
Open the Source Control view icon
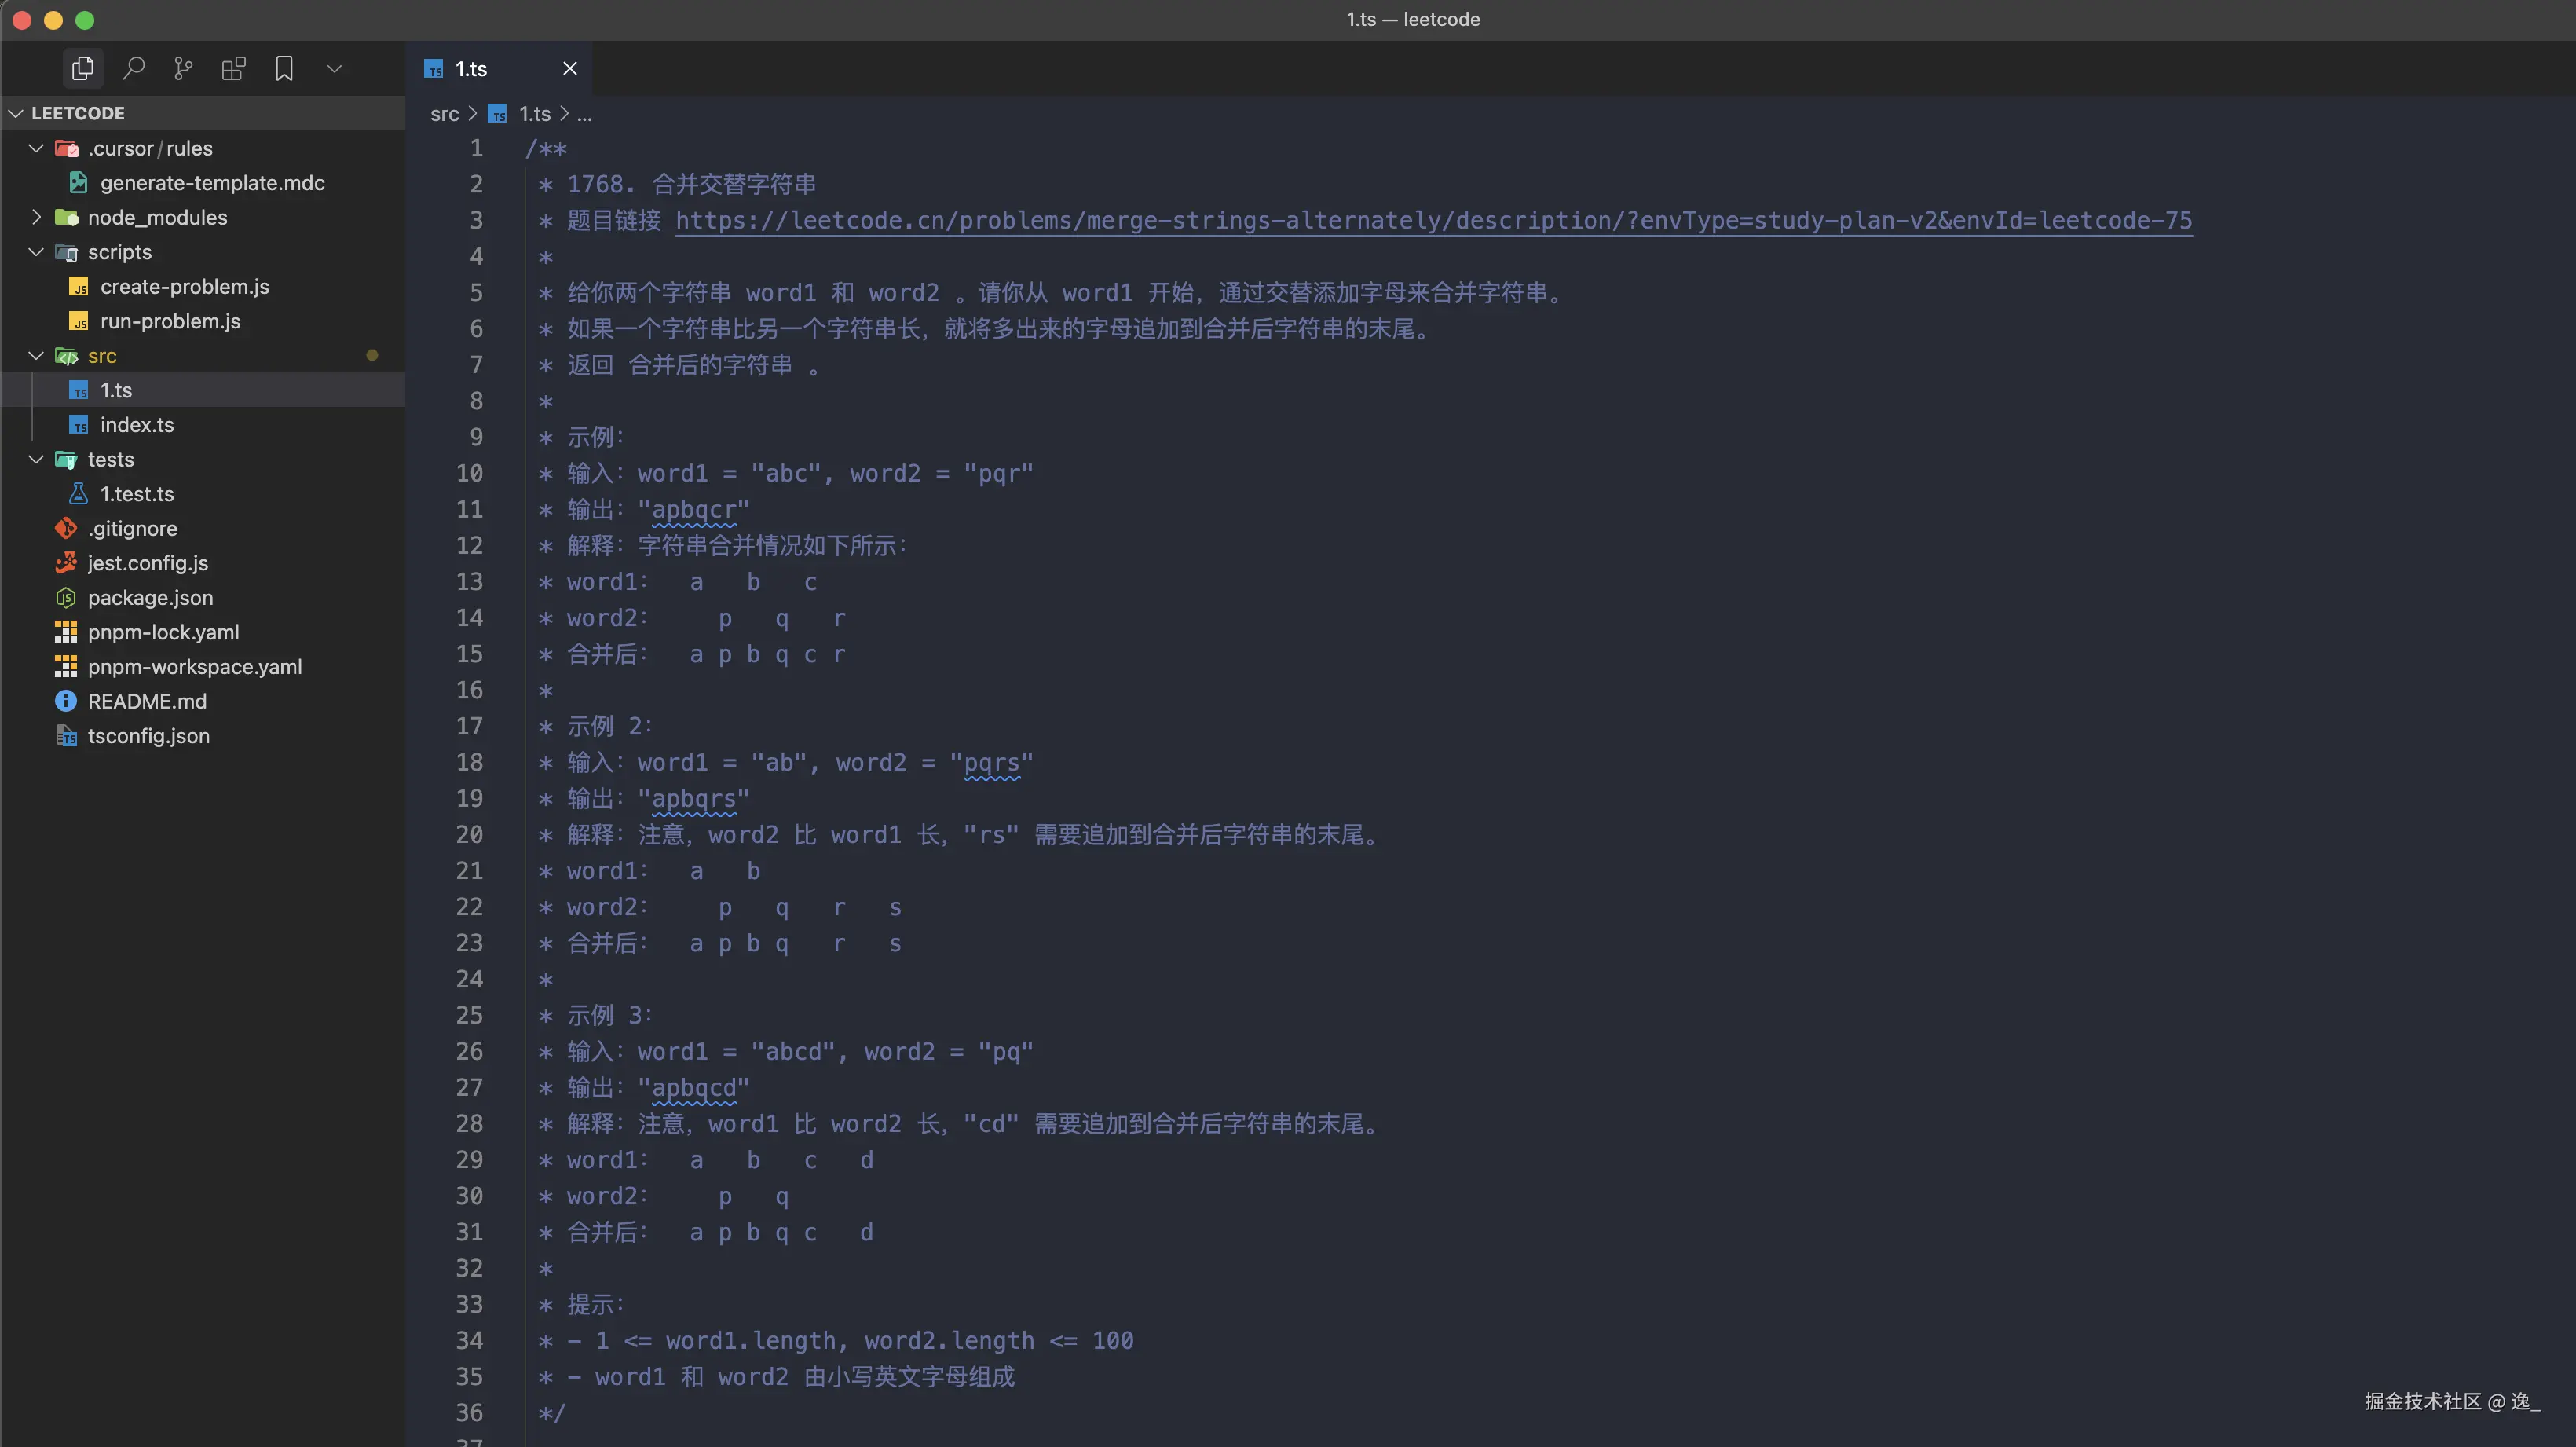pyautogui.click(x=183, y=68)
